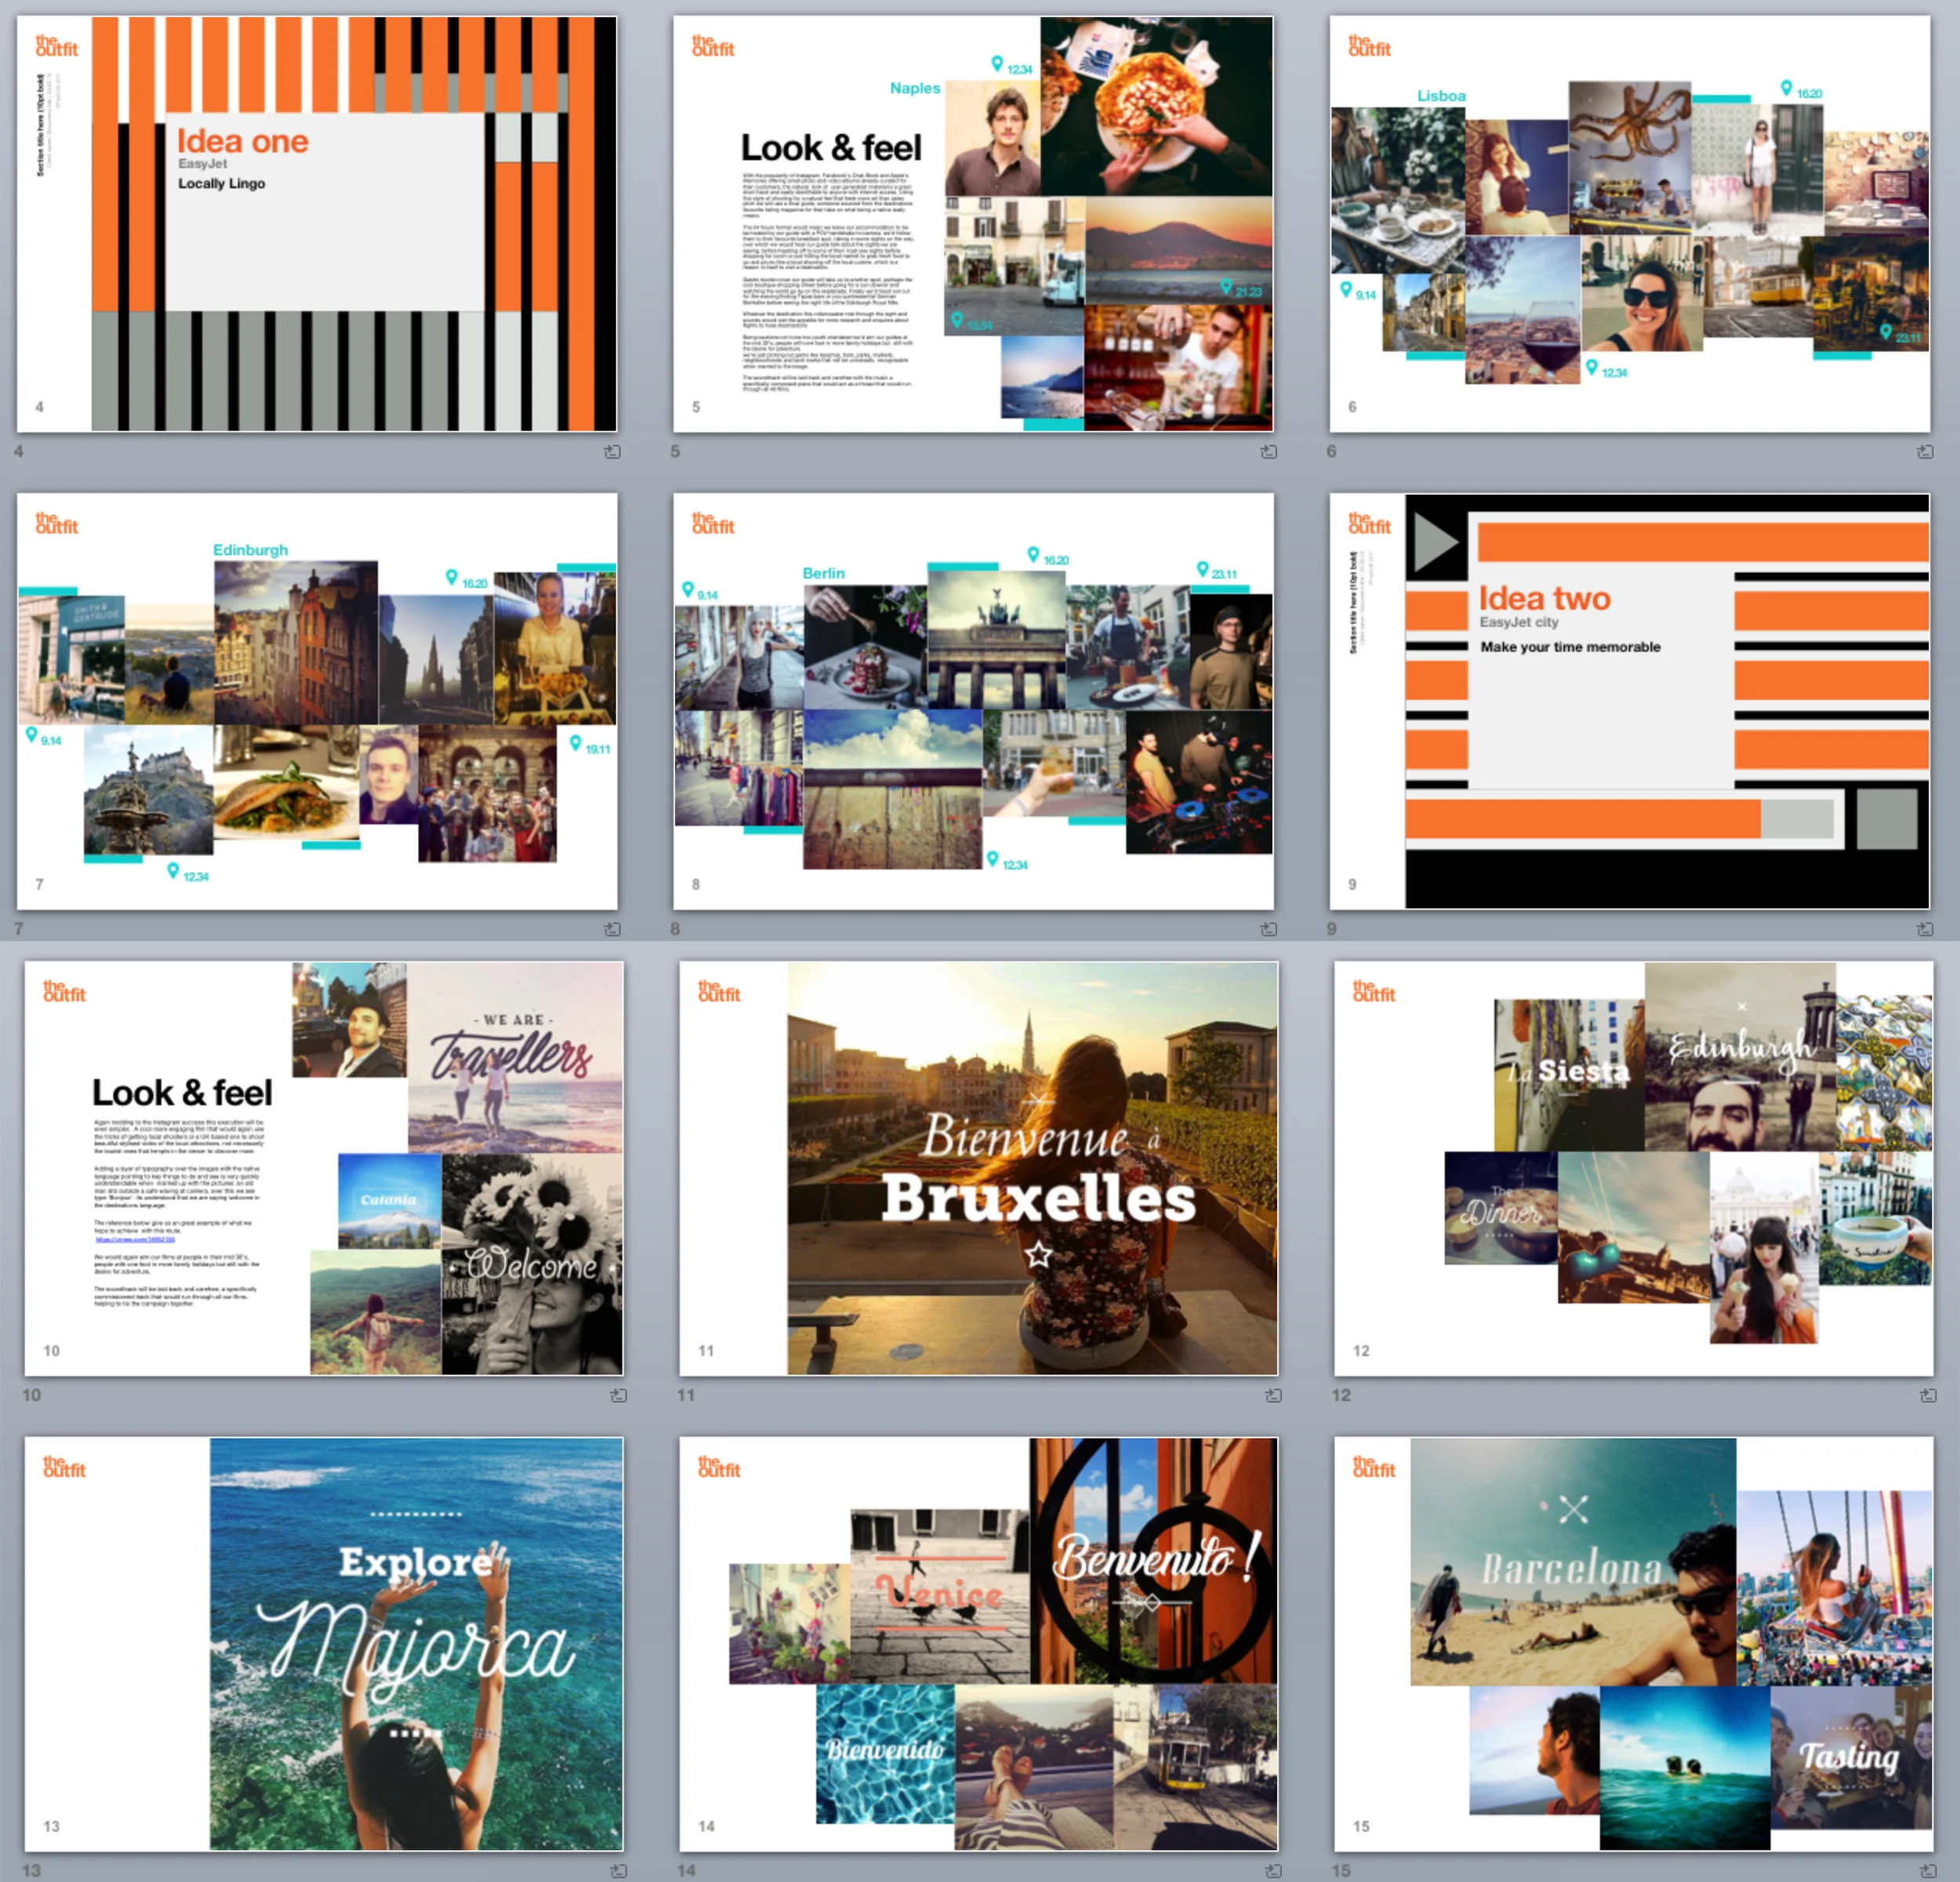Select slide 13 Explore Majorca thumbnail
The height and width of the screenshot is (1882, 1960).
[x=324, y=1644]
